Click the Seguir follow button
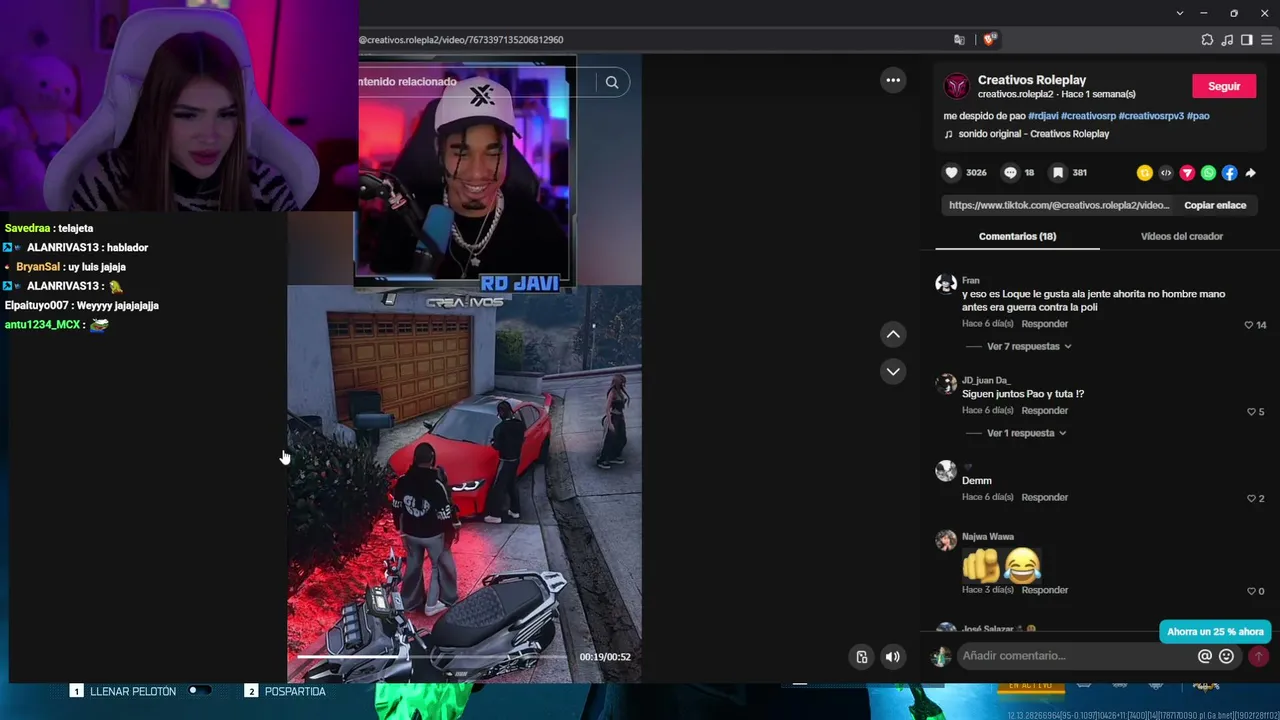This screenshot has height=720, width=1280. [x=1224, y=87]
